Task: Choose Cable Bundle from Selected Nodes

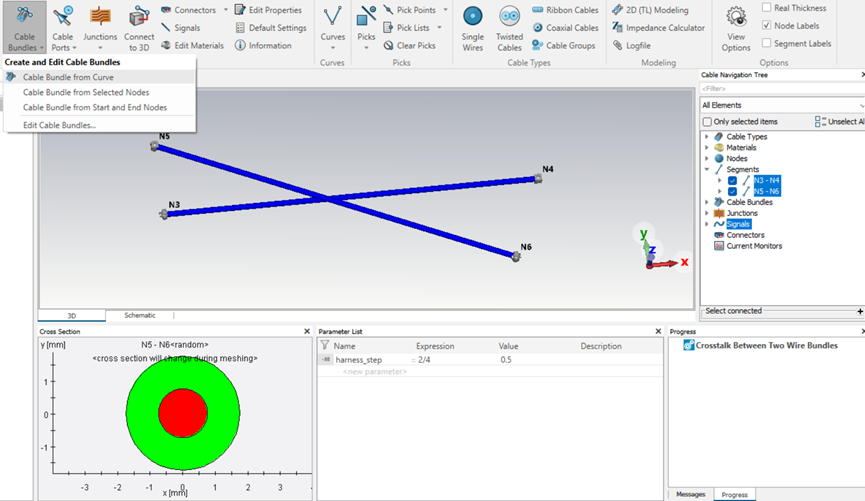Action: click(86, 92)
